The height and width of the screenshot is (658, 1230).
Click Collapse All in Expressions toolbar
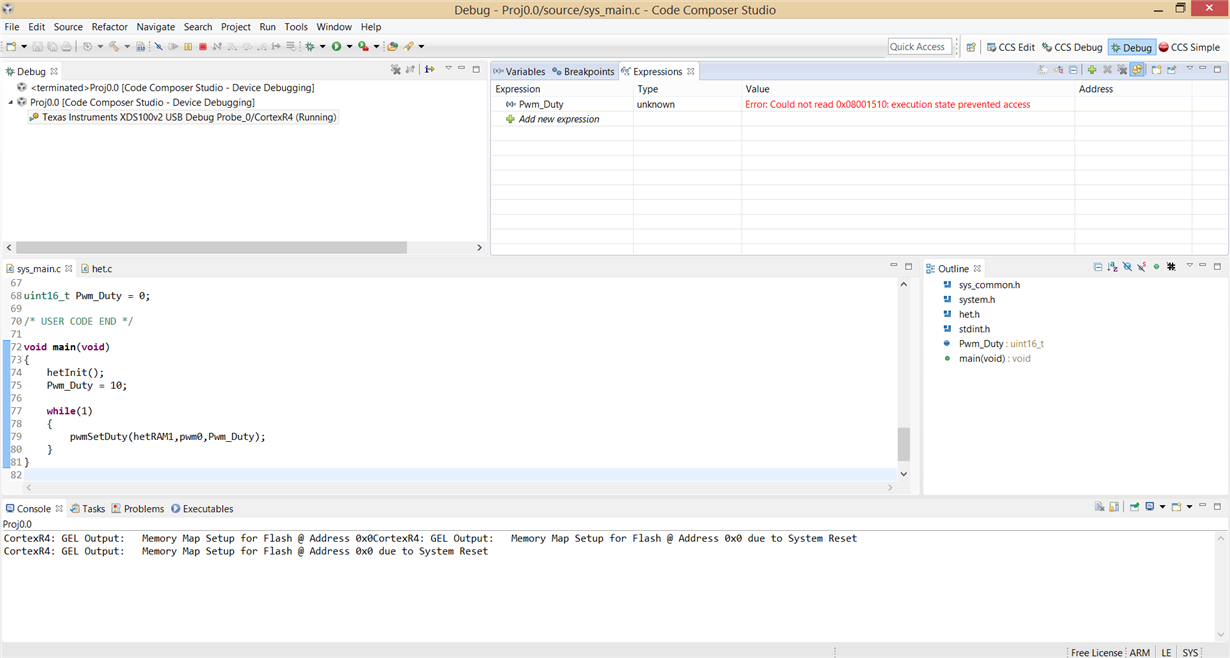pyautogui.click(x=1073, y=70)
